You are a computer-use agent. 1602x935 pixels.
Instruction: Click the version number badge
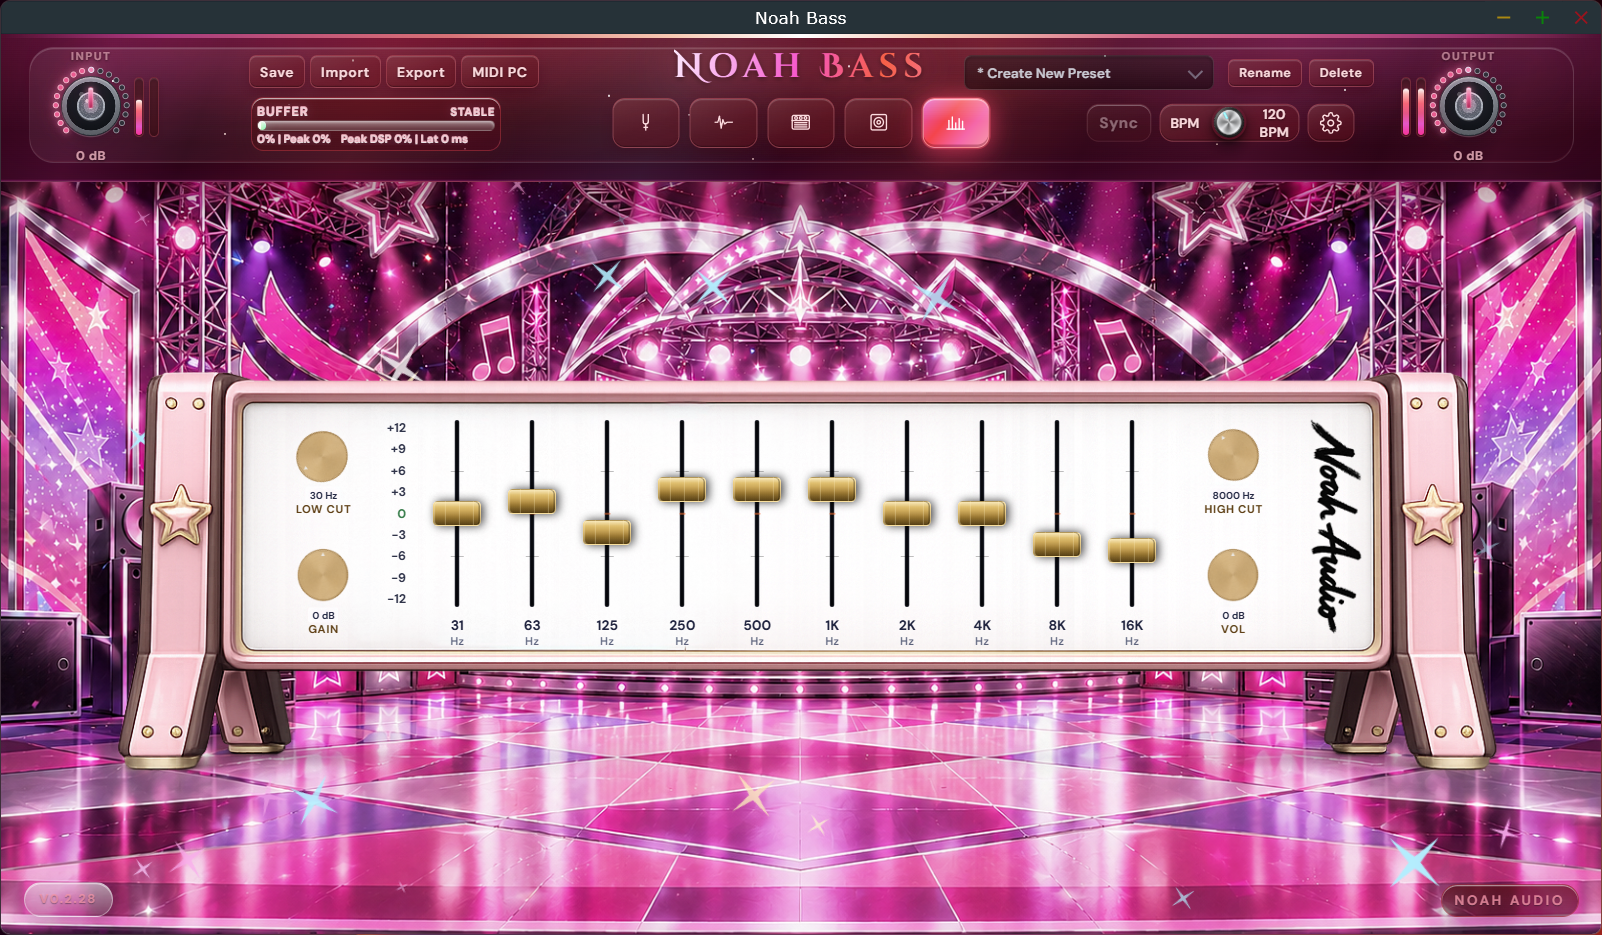68,899
